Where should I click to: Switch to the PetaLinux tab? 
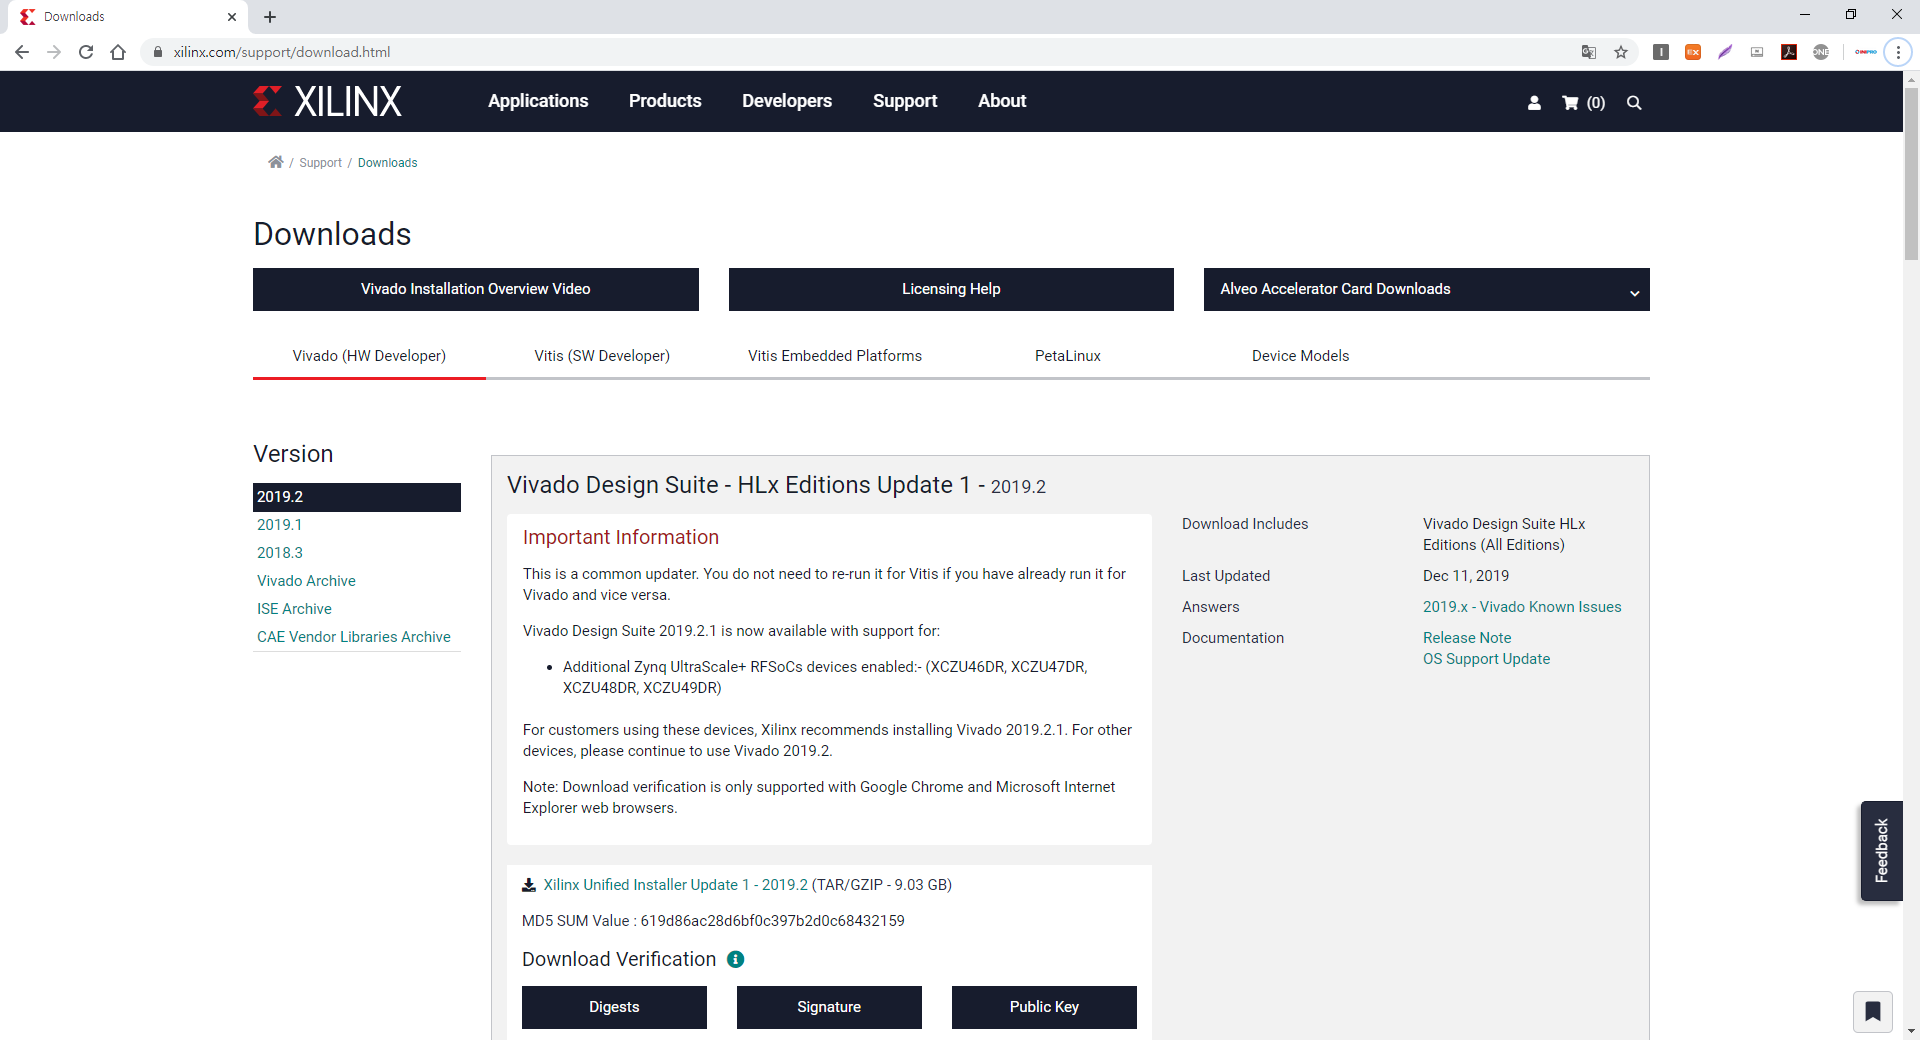tap(1068, 356)
